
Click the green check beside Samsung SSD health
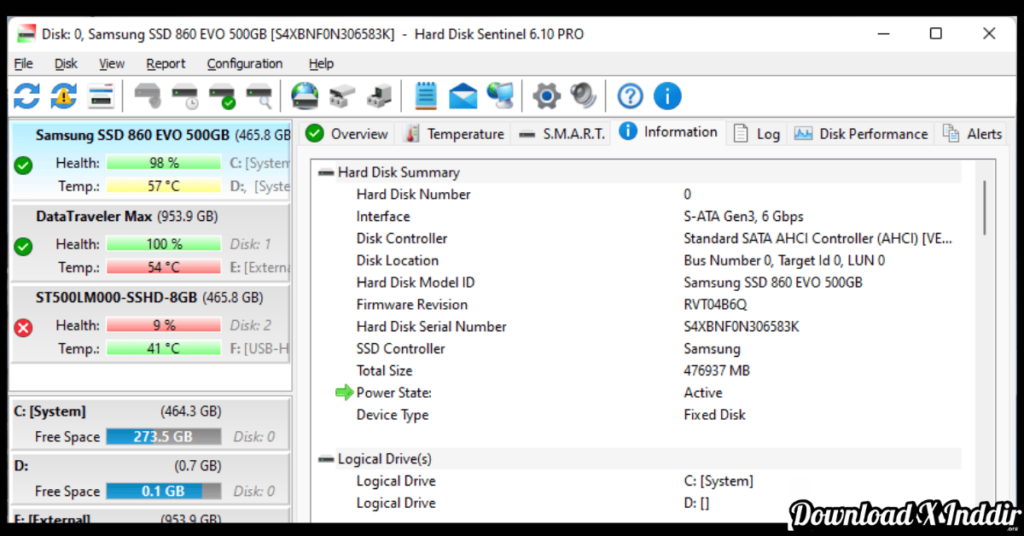tap(24, 165)
